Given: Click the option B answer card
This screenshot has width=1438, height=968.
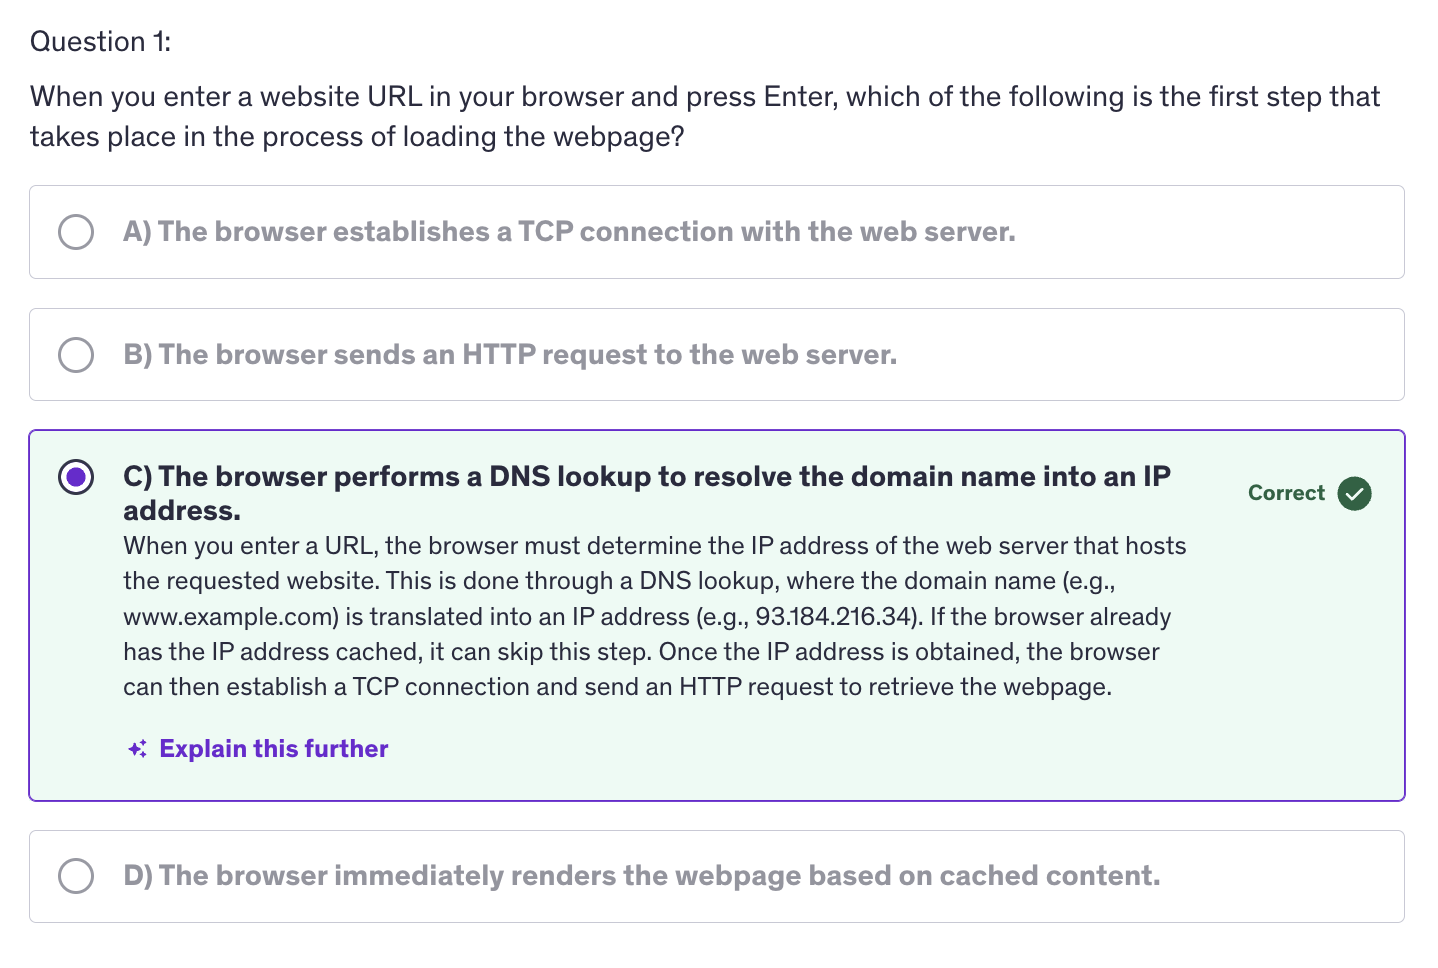Looking at the screenshot, I should [717, 355].
